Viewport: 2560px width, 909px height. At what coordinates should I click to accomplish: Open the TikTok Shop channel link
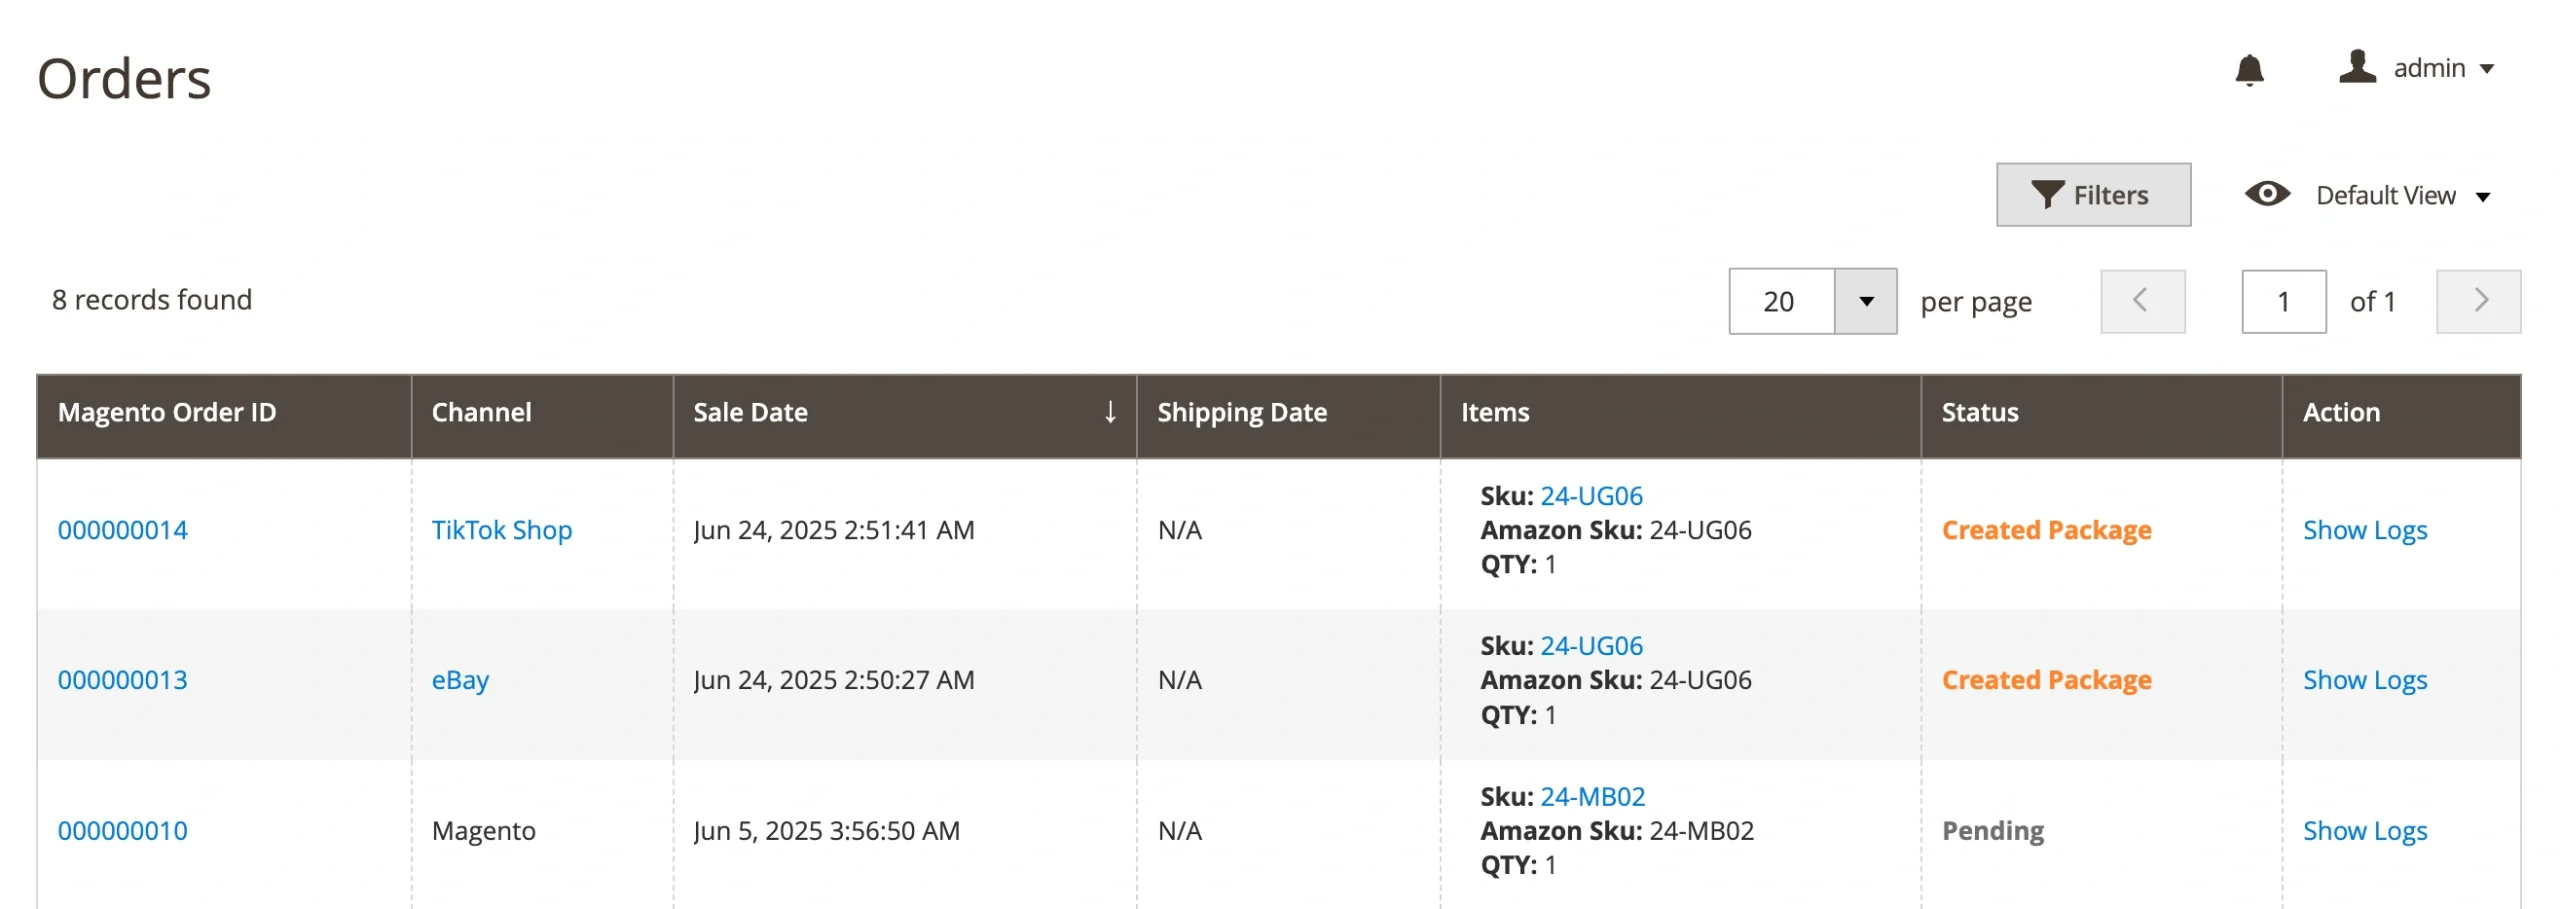501,530
